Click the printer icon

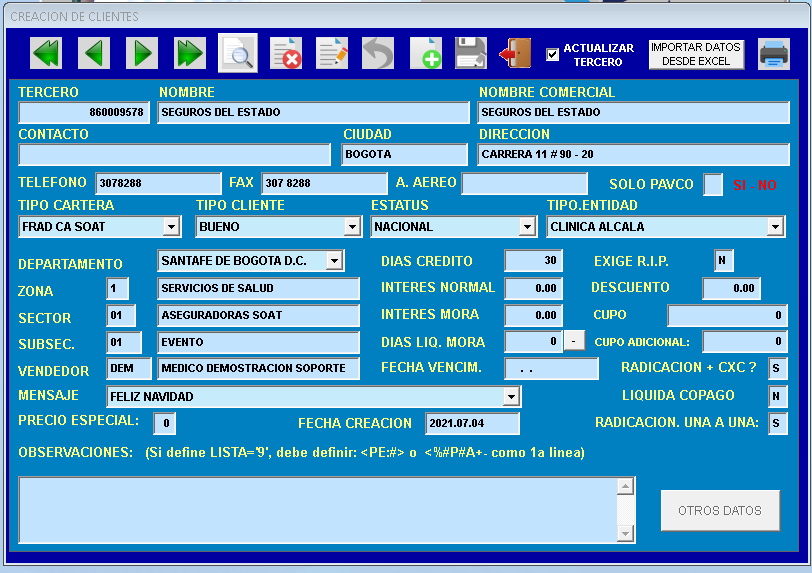point(774,54)
